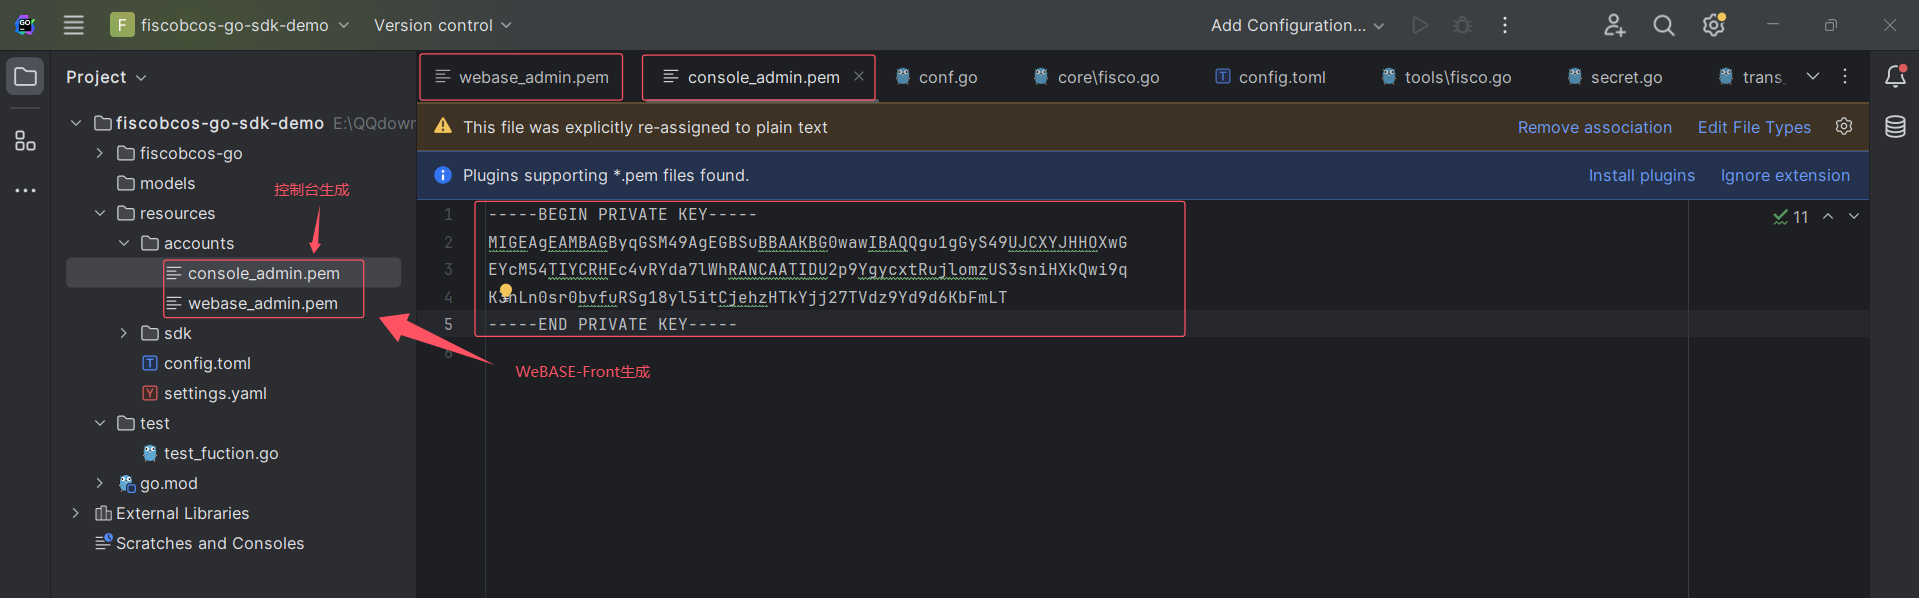Open Add Configuration dropdown

(x=1297, y=25)
